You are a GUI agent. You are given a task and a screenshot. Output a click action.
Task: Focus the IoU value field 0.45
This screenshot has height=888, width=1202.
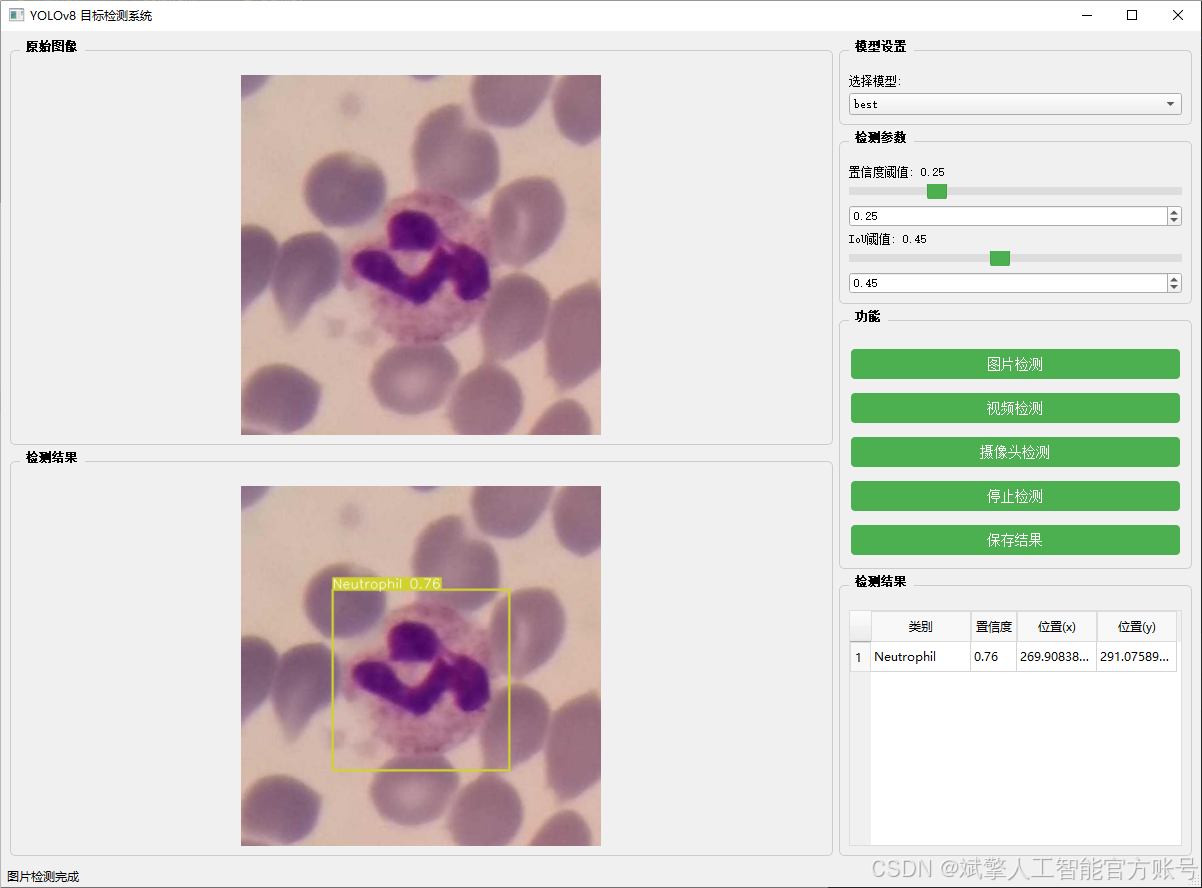(1006, 283)
